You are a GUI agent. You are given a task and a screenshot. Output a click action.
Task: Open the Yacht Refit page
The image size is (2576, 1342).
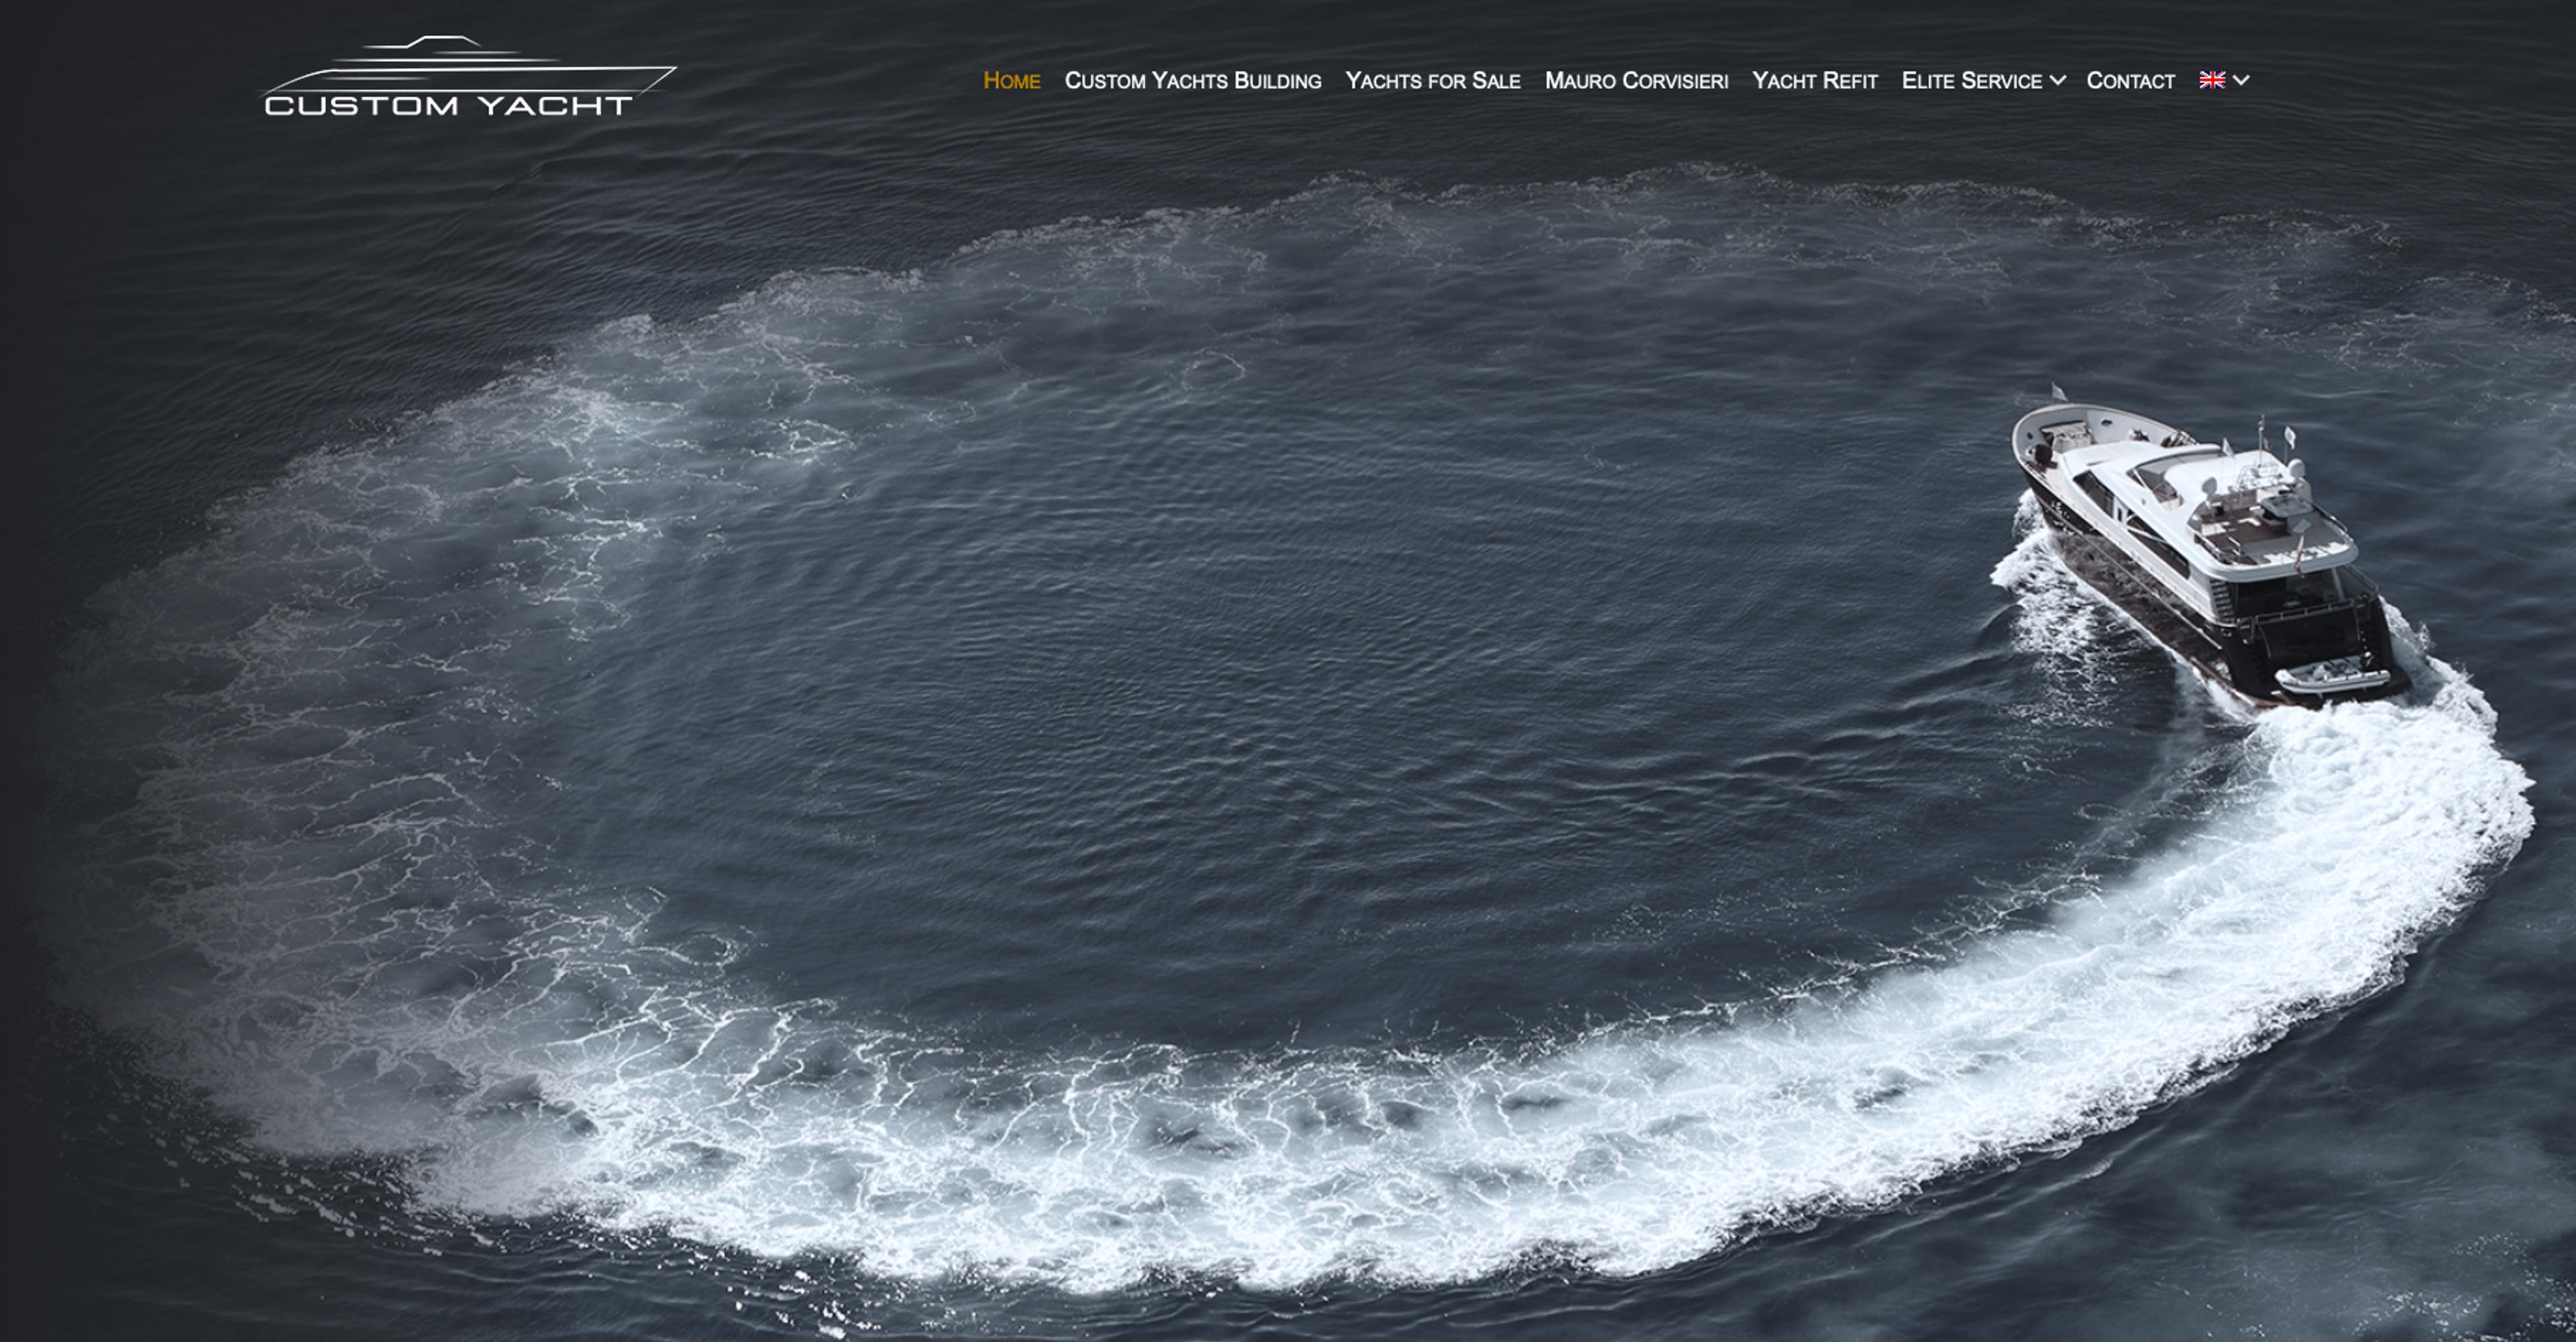click(1815, 80)
